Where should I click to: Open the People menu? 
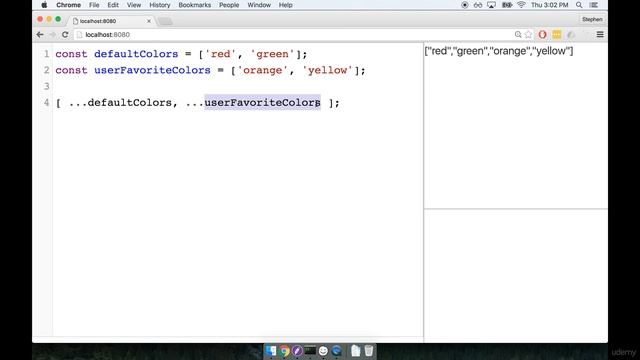coord(229,5)
